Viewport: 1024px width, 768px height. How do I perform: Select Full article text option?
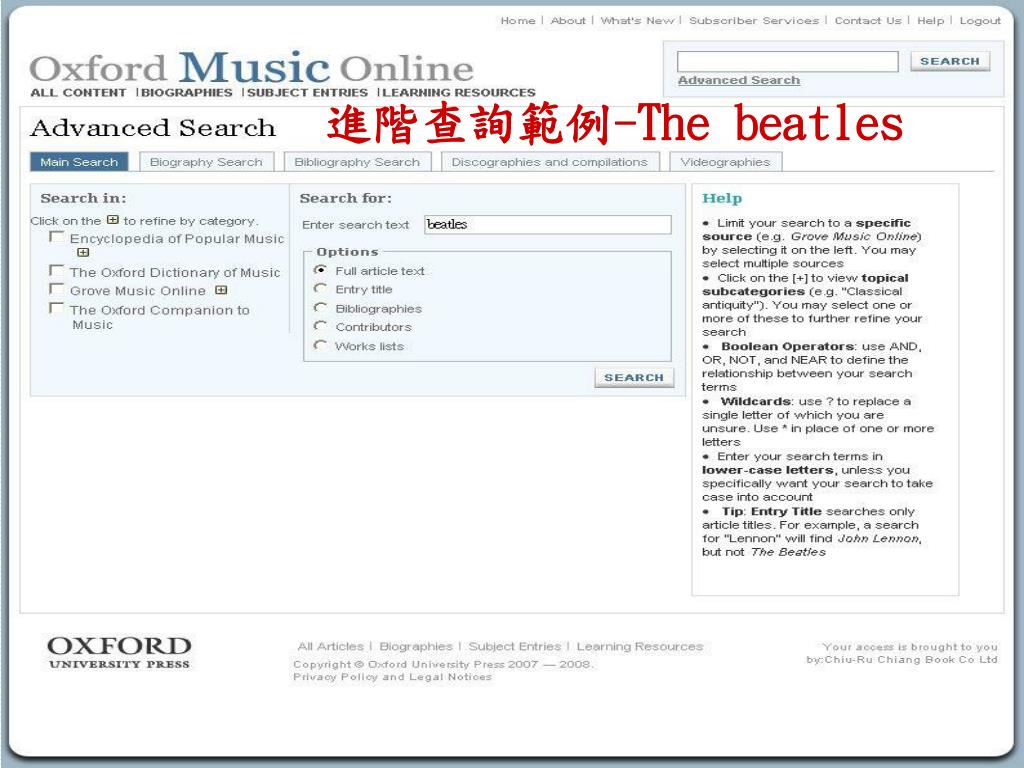[x=320, y=270]
